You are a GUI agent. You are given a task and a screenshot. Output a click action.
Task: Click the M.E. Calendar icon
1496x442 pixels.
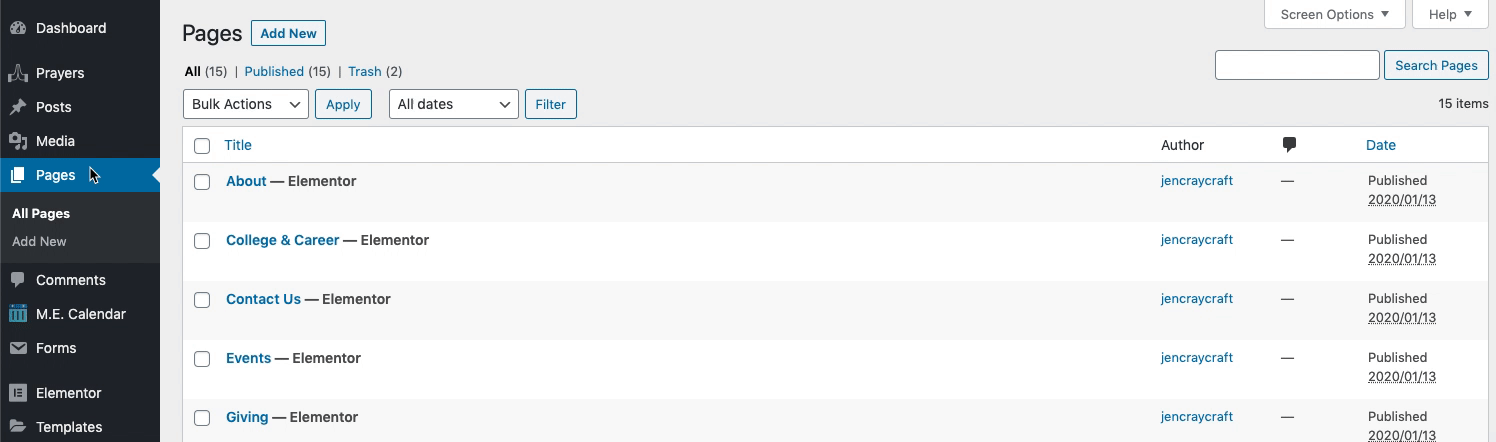click(x=17, y=314)
